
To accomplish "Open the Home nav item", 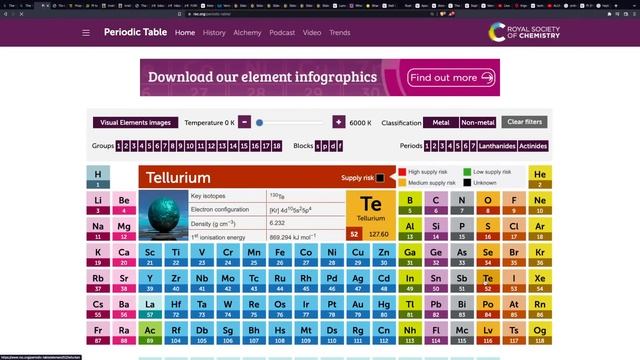I will pyautogui.click(x=185, y=33).
